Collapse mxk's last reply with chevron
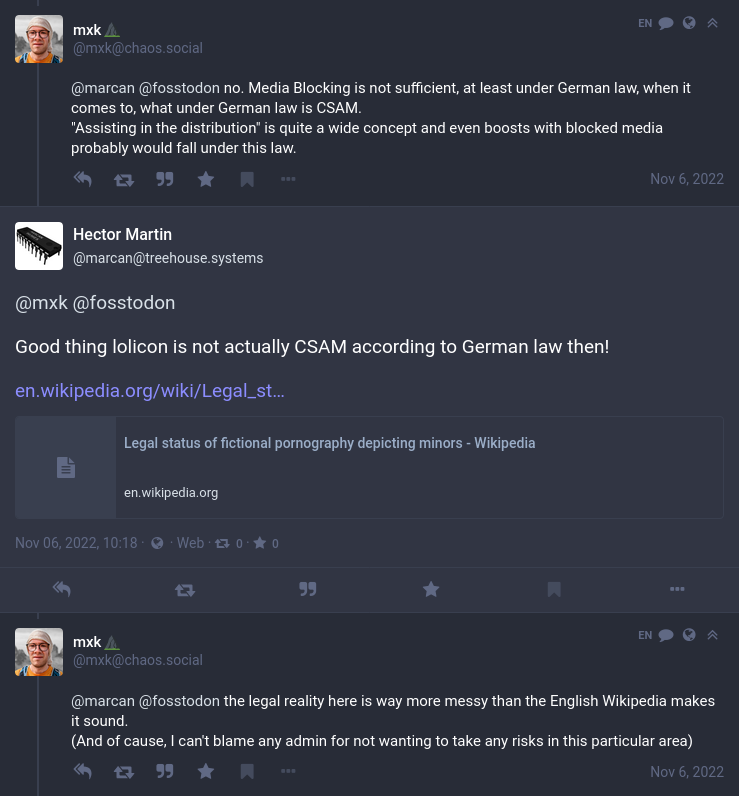Screen dimensions: 739x796 tap(713, 635)
